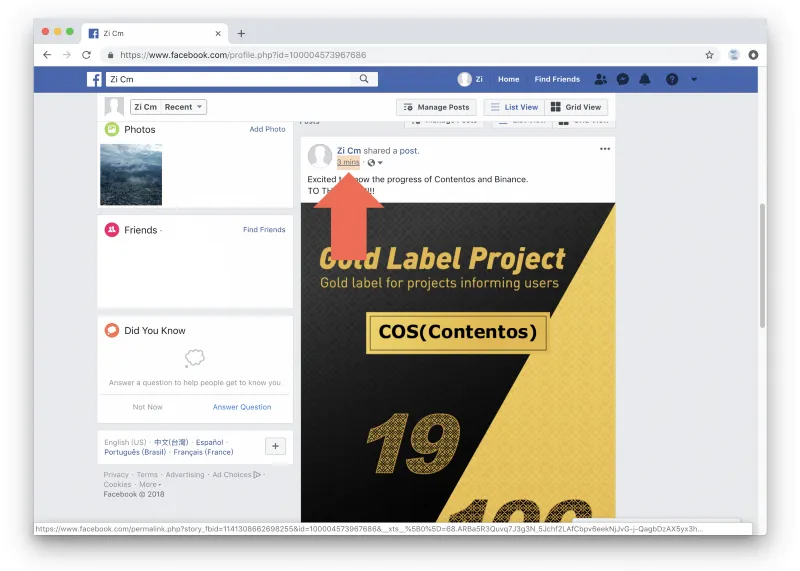Open account menu arrow in navbar
This screenshot has width=800, height=571.
pos(694,79)
